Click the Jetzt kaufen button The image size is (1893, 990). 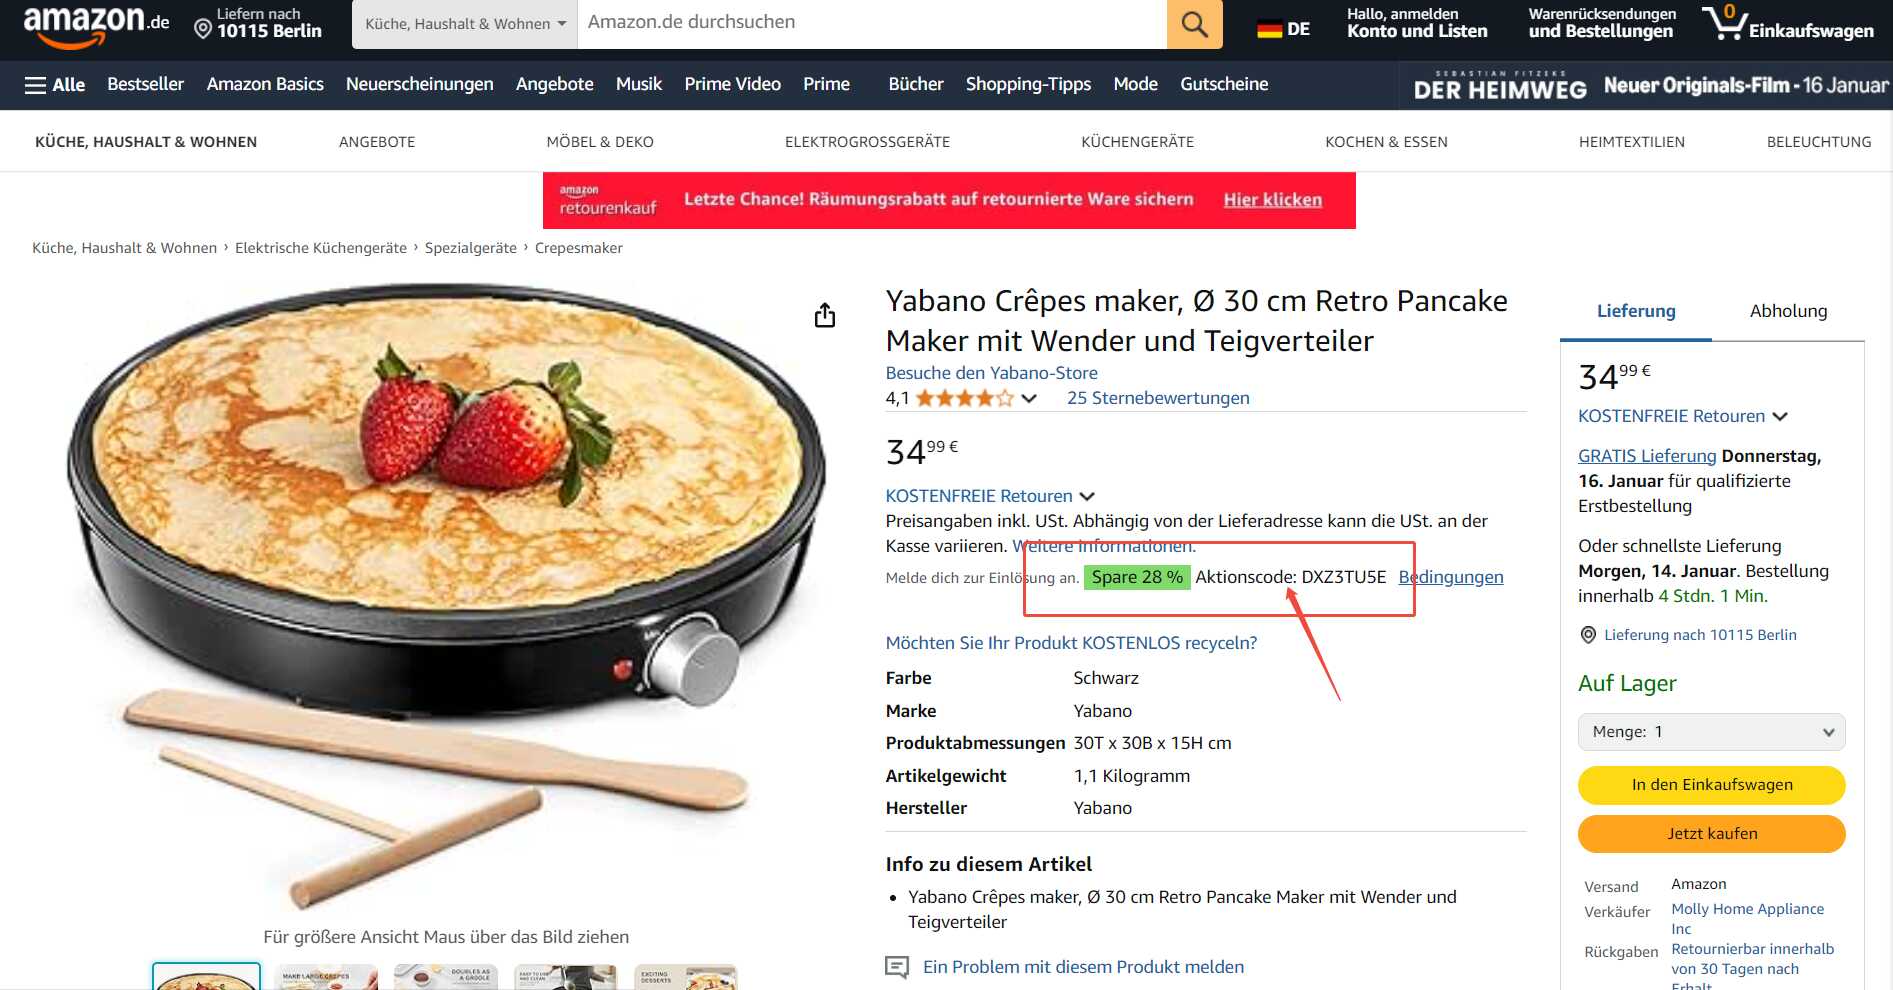(x=1711, y=834)
